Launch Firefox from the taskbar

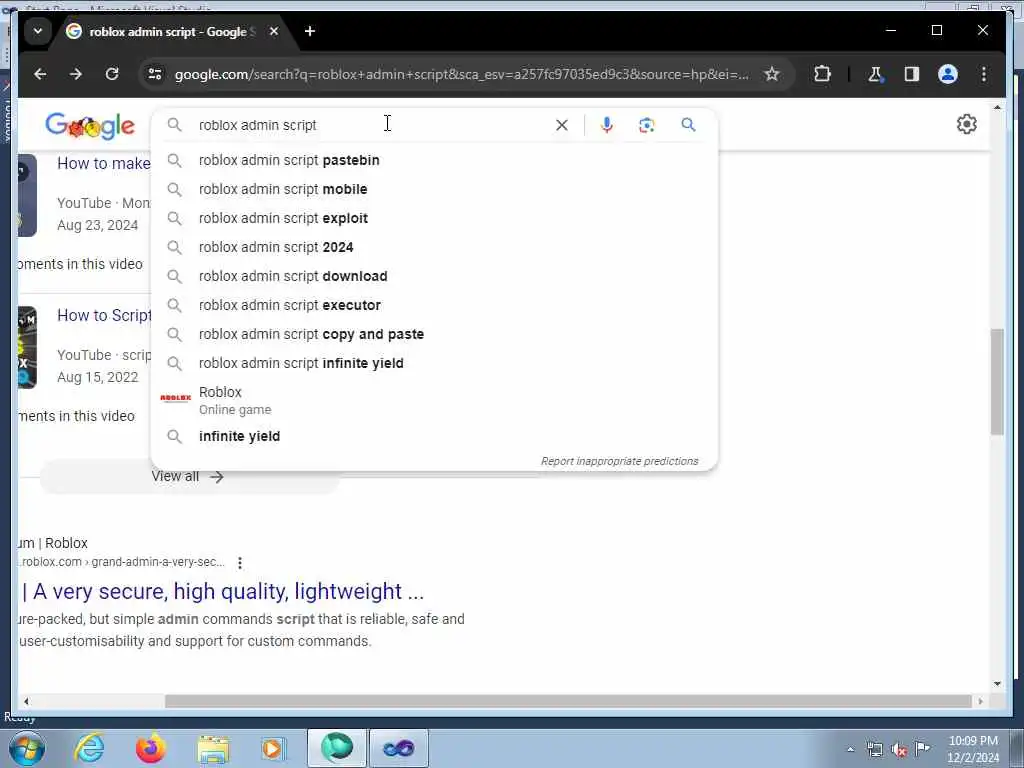click(x=150, y=748)
